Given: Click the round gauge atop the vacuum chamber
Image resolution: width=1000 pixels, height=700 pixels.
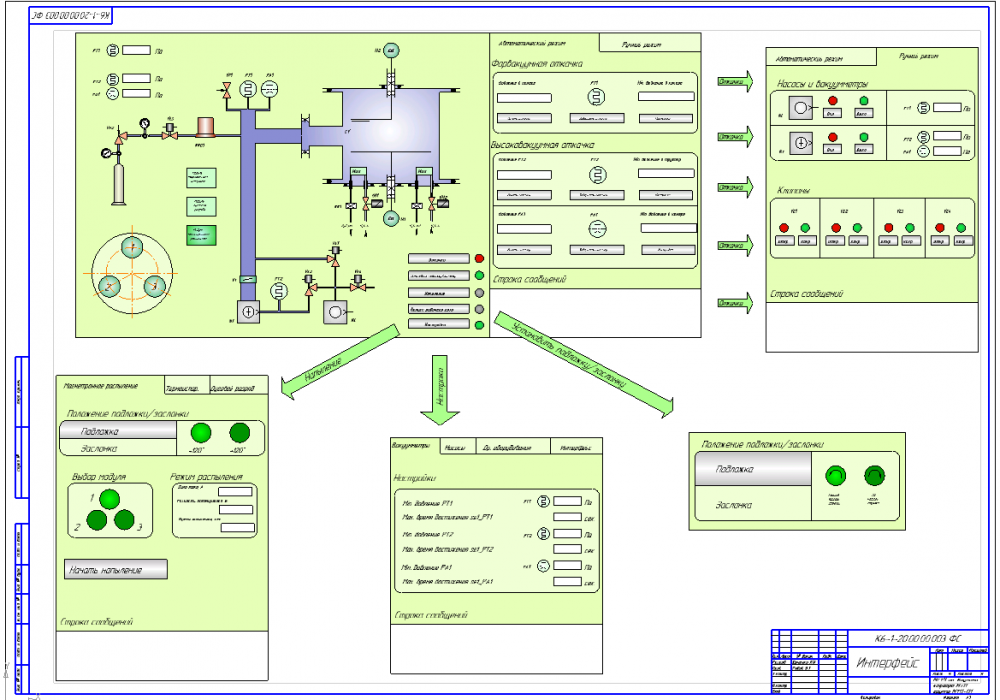Looking at the screenshot, I should click(391, 50).
